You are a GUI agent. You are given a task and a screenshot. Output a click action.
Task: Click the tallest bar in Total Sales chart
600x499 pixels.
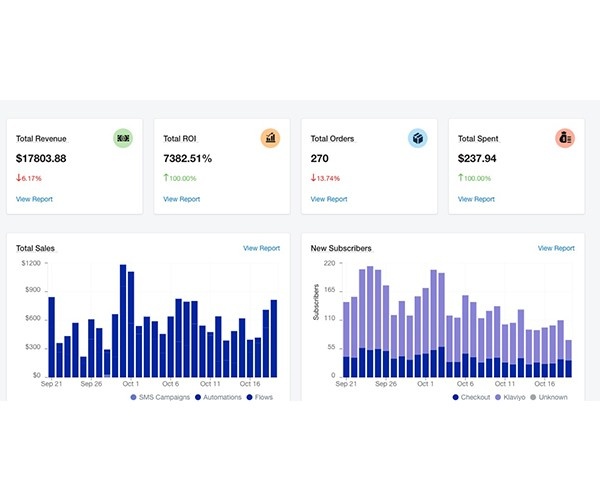coord(123,321)
